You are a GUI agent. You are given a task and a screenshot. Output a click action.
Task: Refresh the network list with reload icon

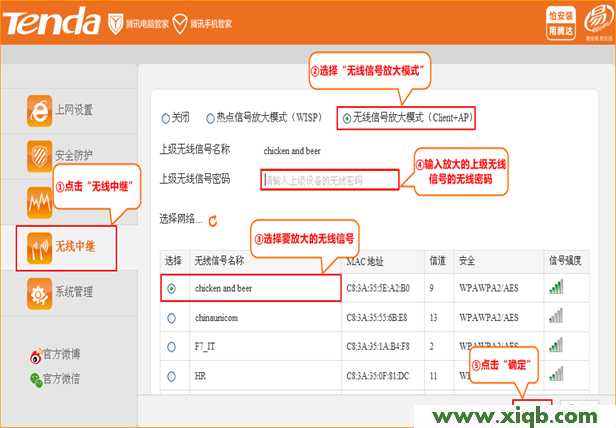coord(213,221)
